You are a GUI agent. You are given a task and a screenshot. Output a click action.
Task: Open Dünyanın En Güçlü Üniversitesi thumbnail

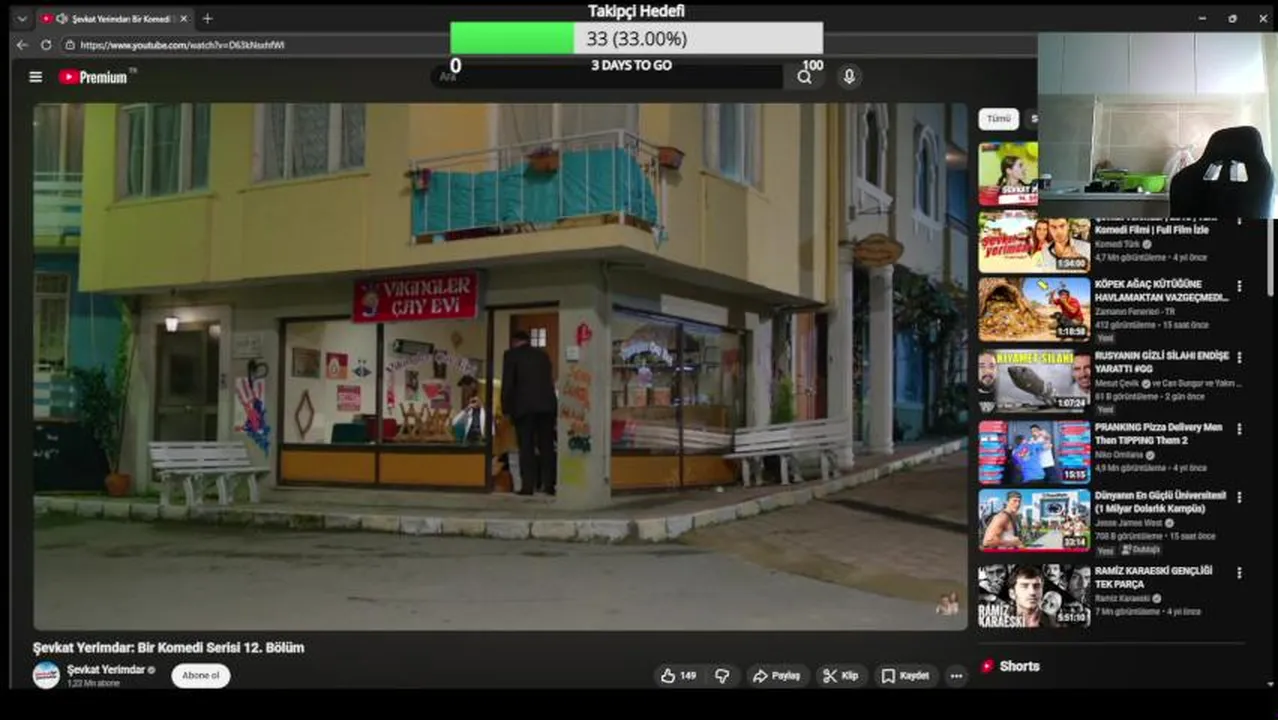click(1034, 520)
